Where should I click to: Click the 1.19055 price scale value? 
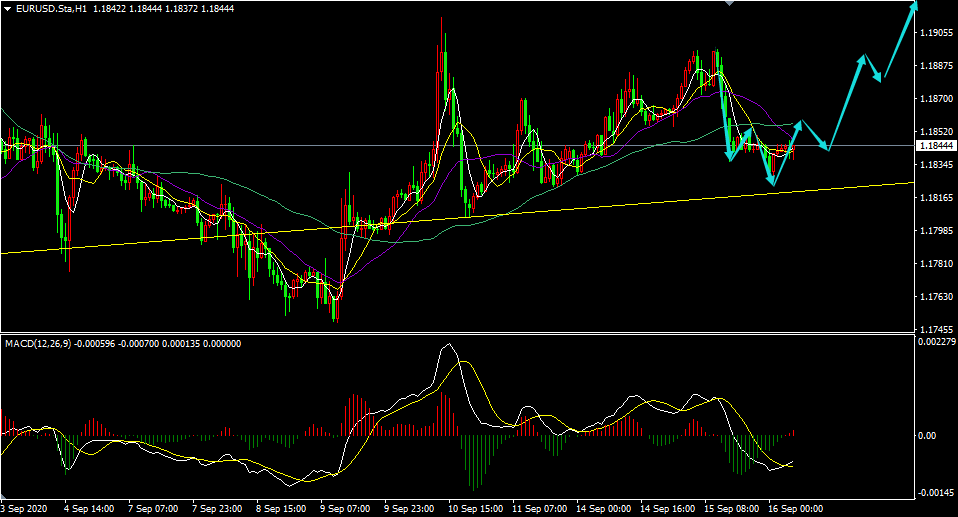[x=937, y=33]
